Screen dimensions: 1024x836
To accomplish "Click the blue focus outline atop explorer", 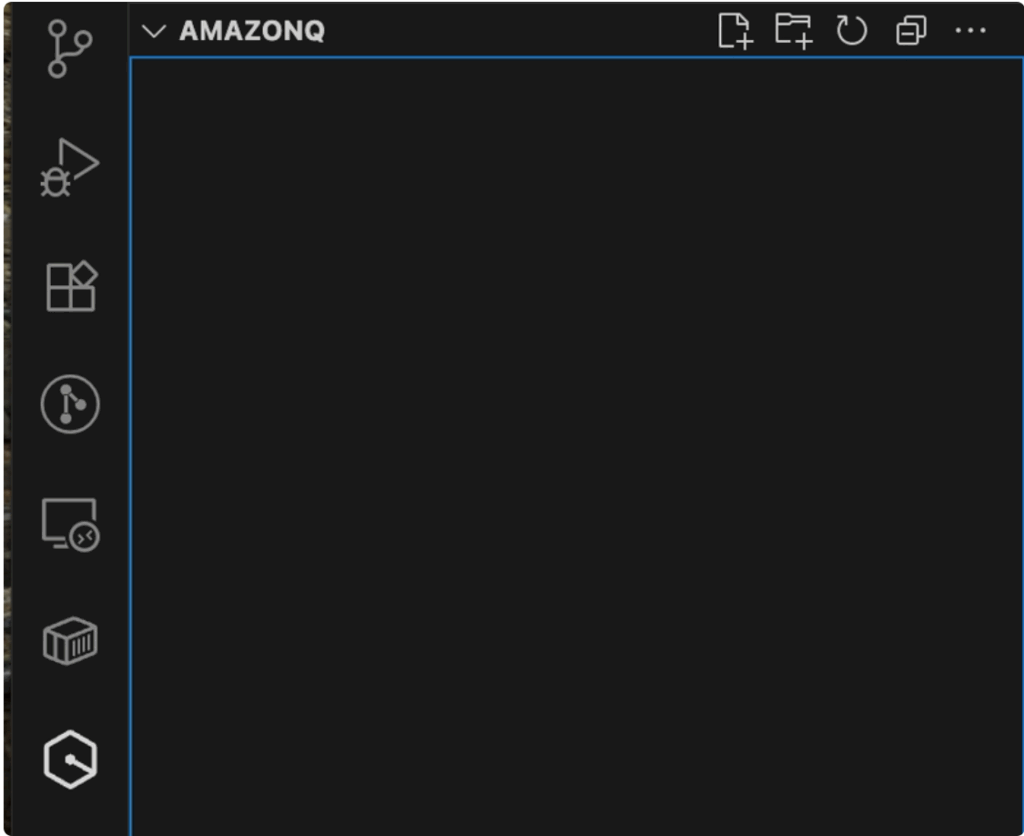I will [x=575, y=58].
